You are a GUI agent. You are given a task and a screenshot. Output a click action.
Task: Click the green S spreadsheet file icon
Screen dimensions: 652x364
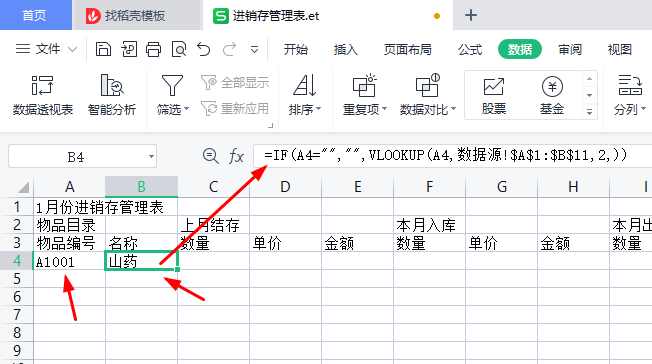tap(221, 16)
